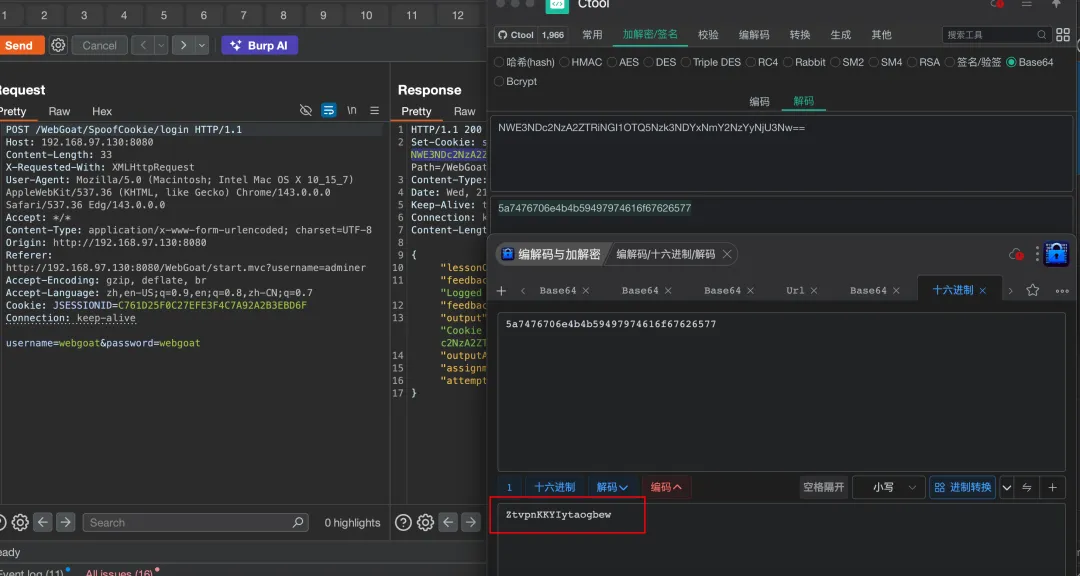Go to next request with forward arrow
The height and width of the screenshot is (576, 1080).
pyautogui.click(x=183, y=45)
